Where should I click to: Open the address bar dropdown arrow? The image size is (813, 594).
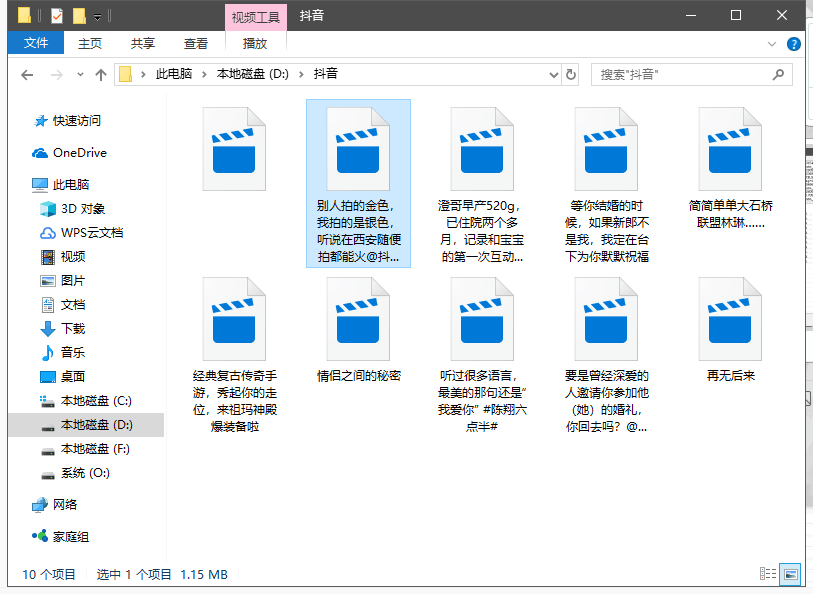tap(553, 74)
